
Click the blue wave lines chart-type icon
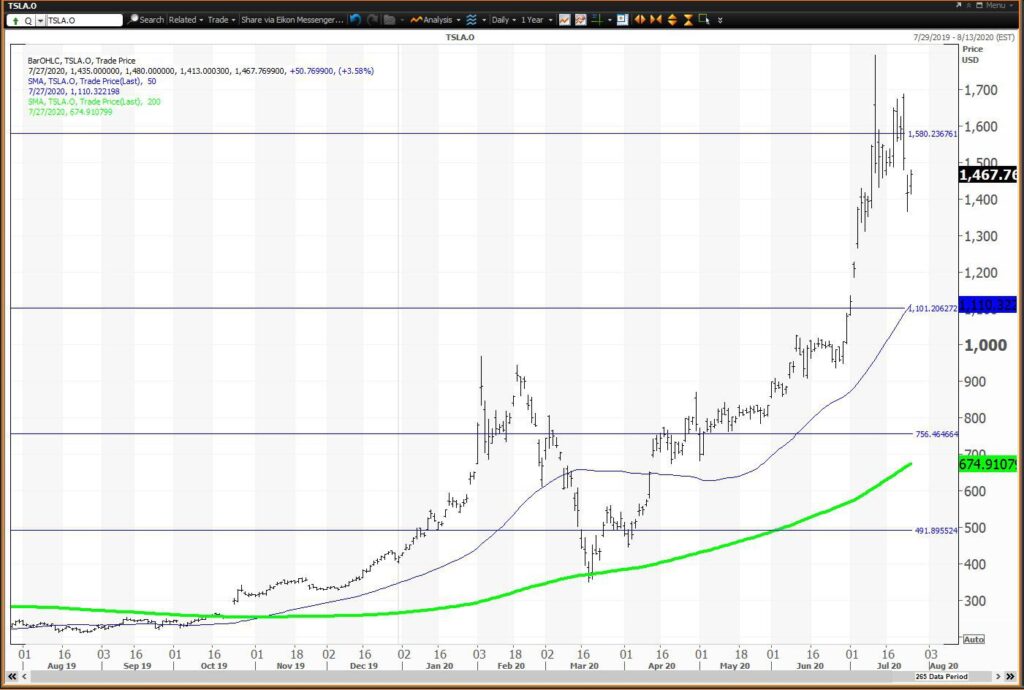coord(471,20)
